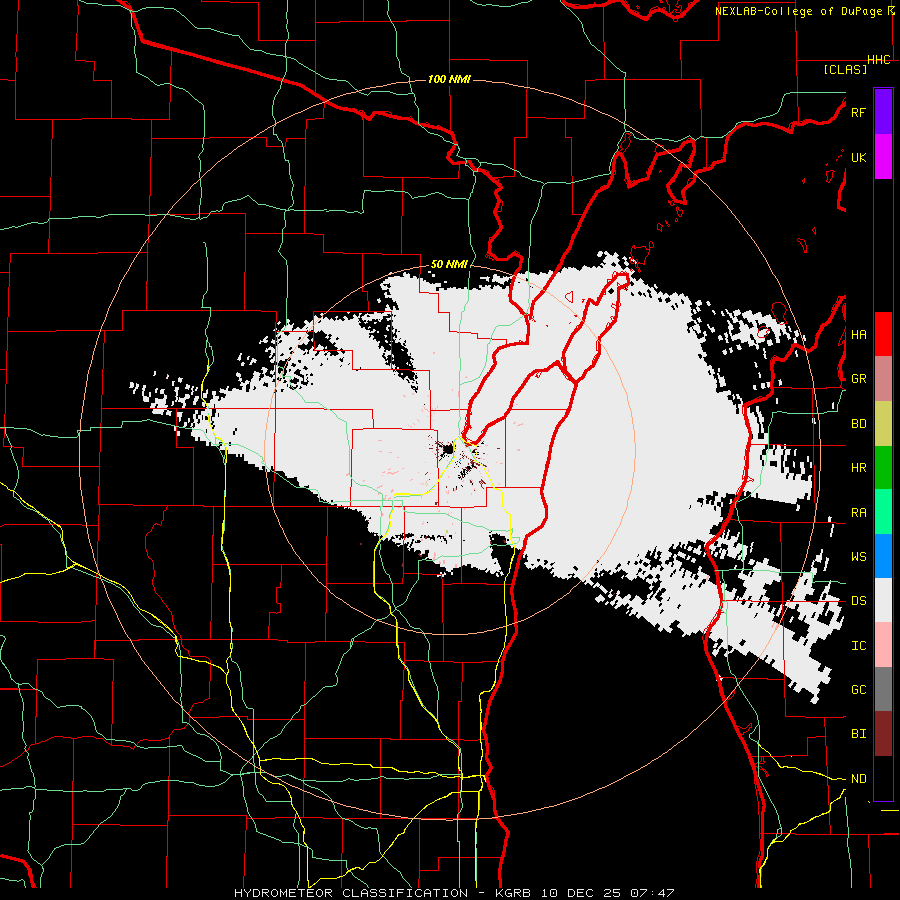
Task: Click the ND legend label
Action: coord(858,779)
